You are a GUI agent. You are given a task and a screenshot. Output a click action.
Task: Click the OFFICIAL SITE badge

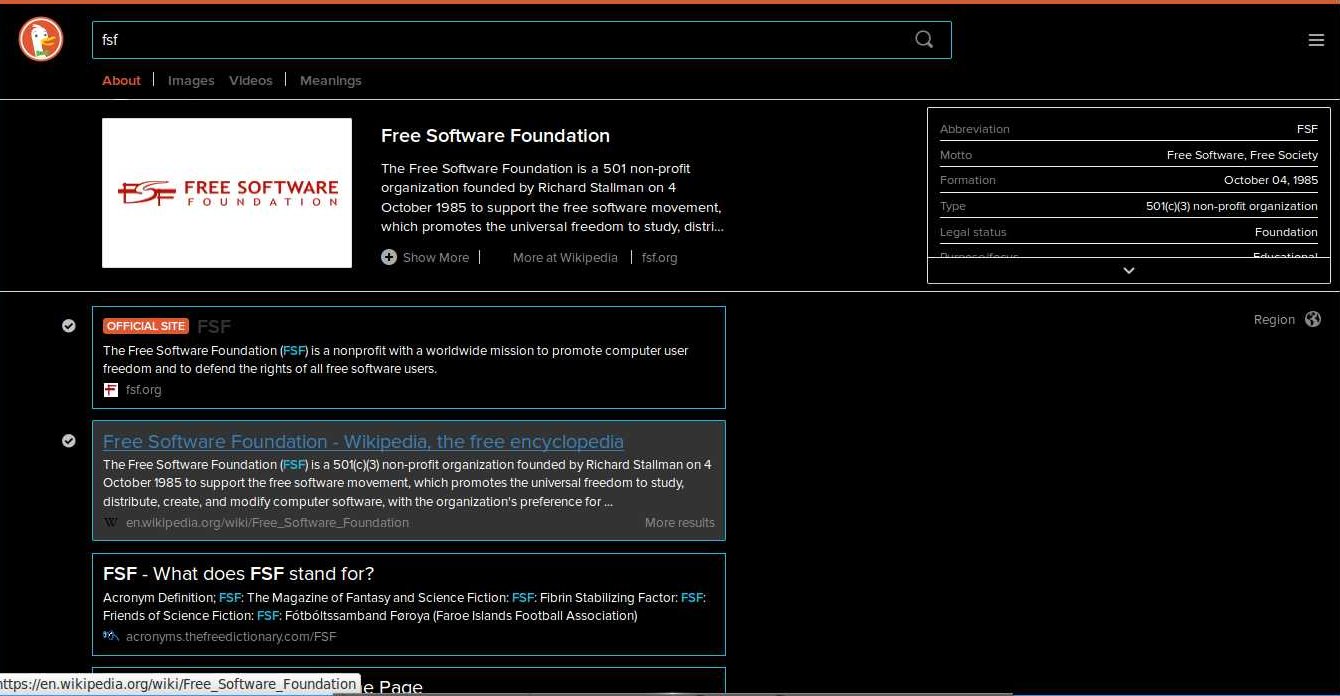[146, 326]
